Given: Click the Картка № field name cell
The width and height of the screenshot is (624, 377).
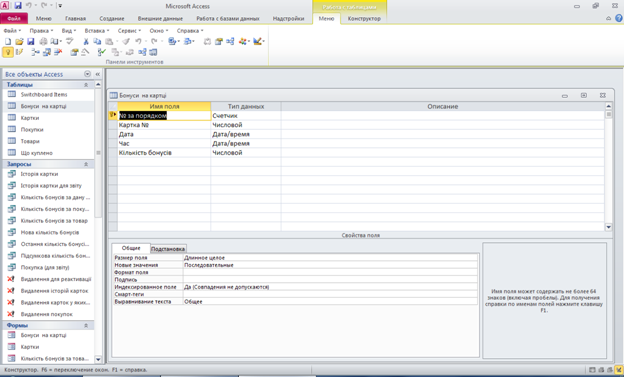Looking at the screenshot, I should [x=164, y=125].
